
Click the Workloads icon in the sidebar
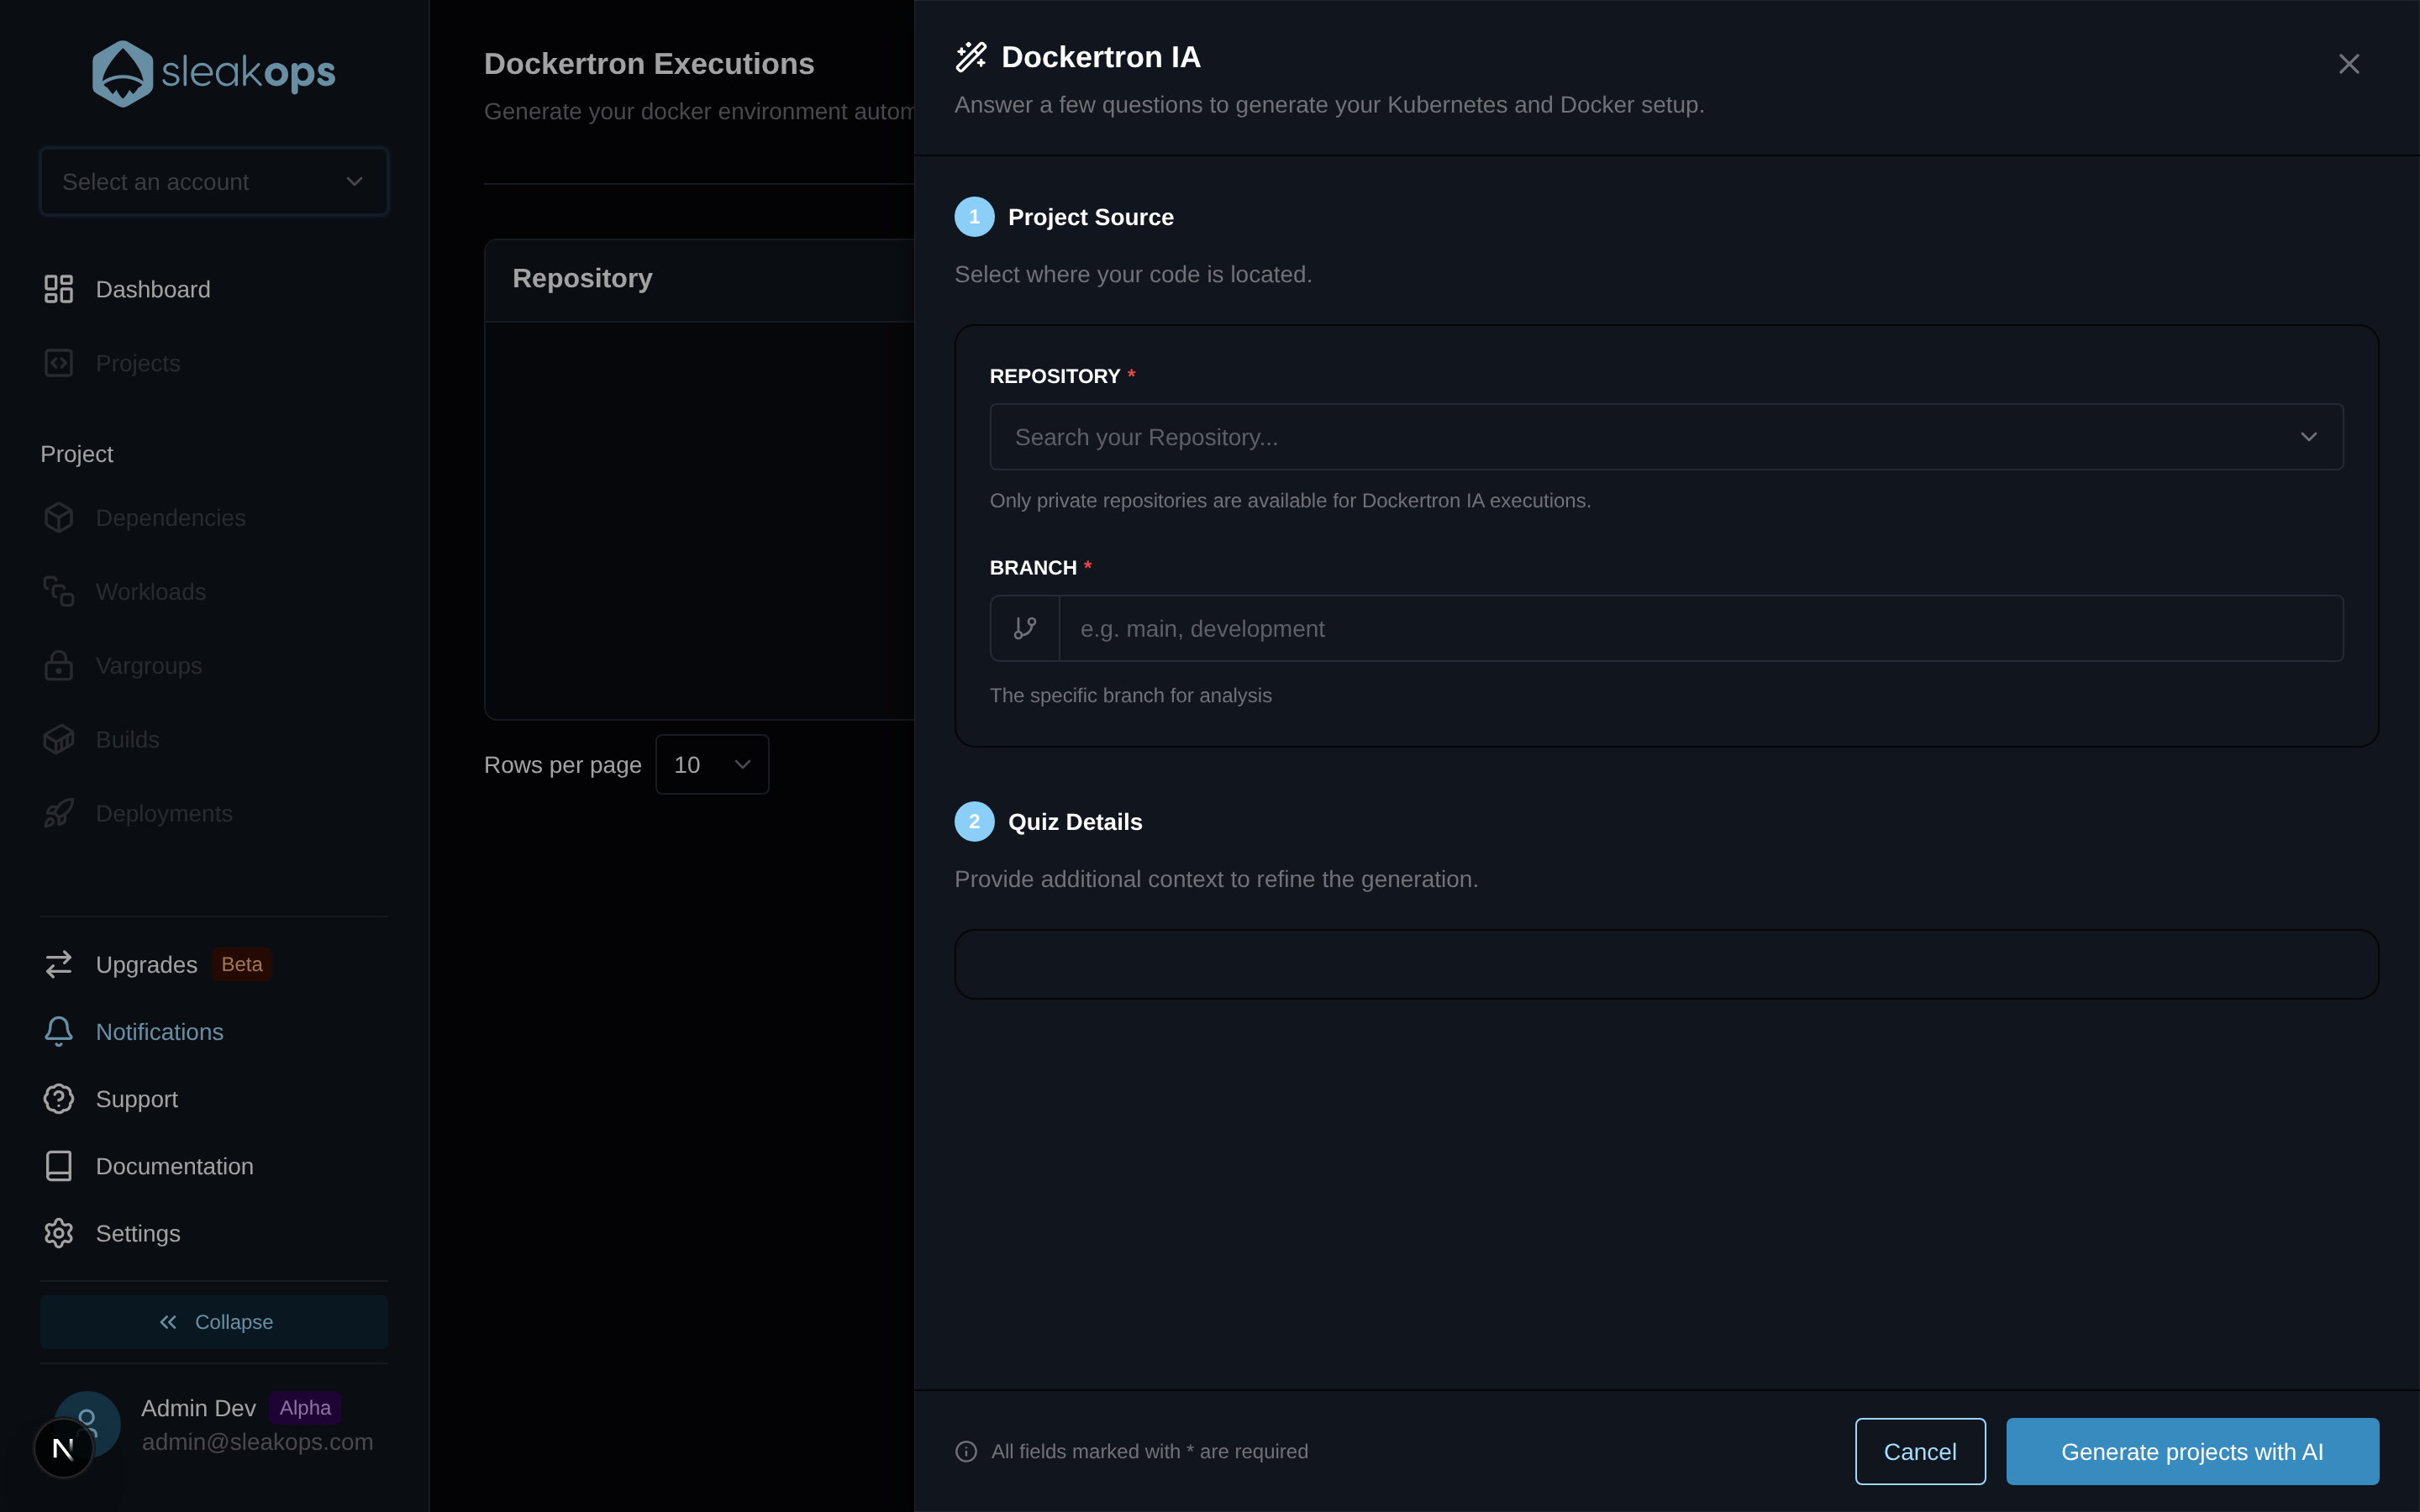59,592
